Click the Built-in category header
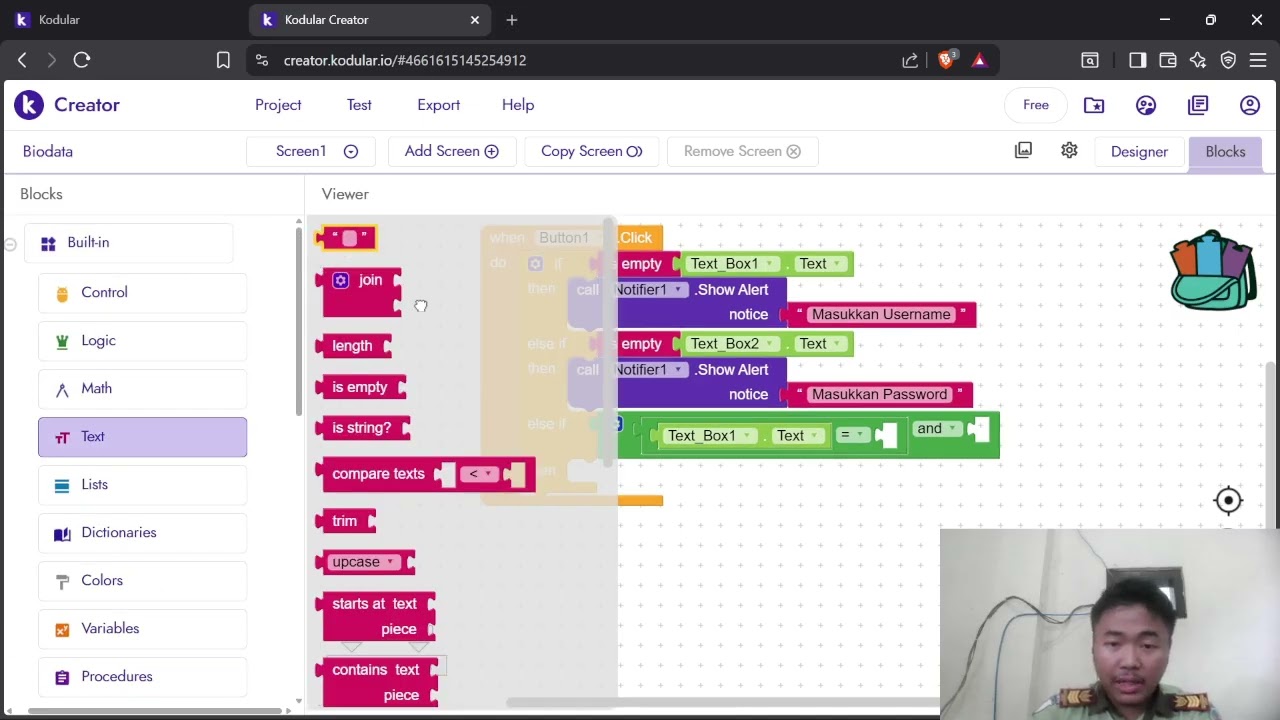This screenshot has width=1280, height=720. point(128,243)
